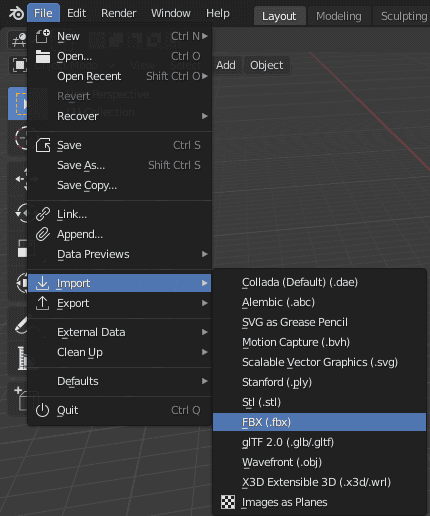Choose Save As... menu entry
This screenshot has height=516, width=430.
pyautogui.click(x=119, y=165)
